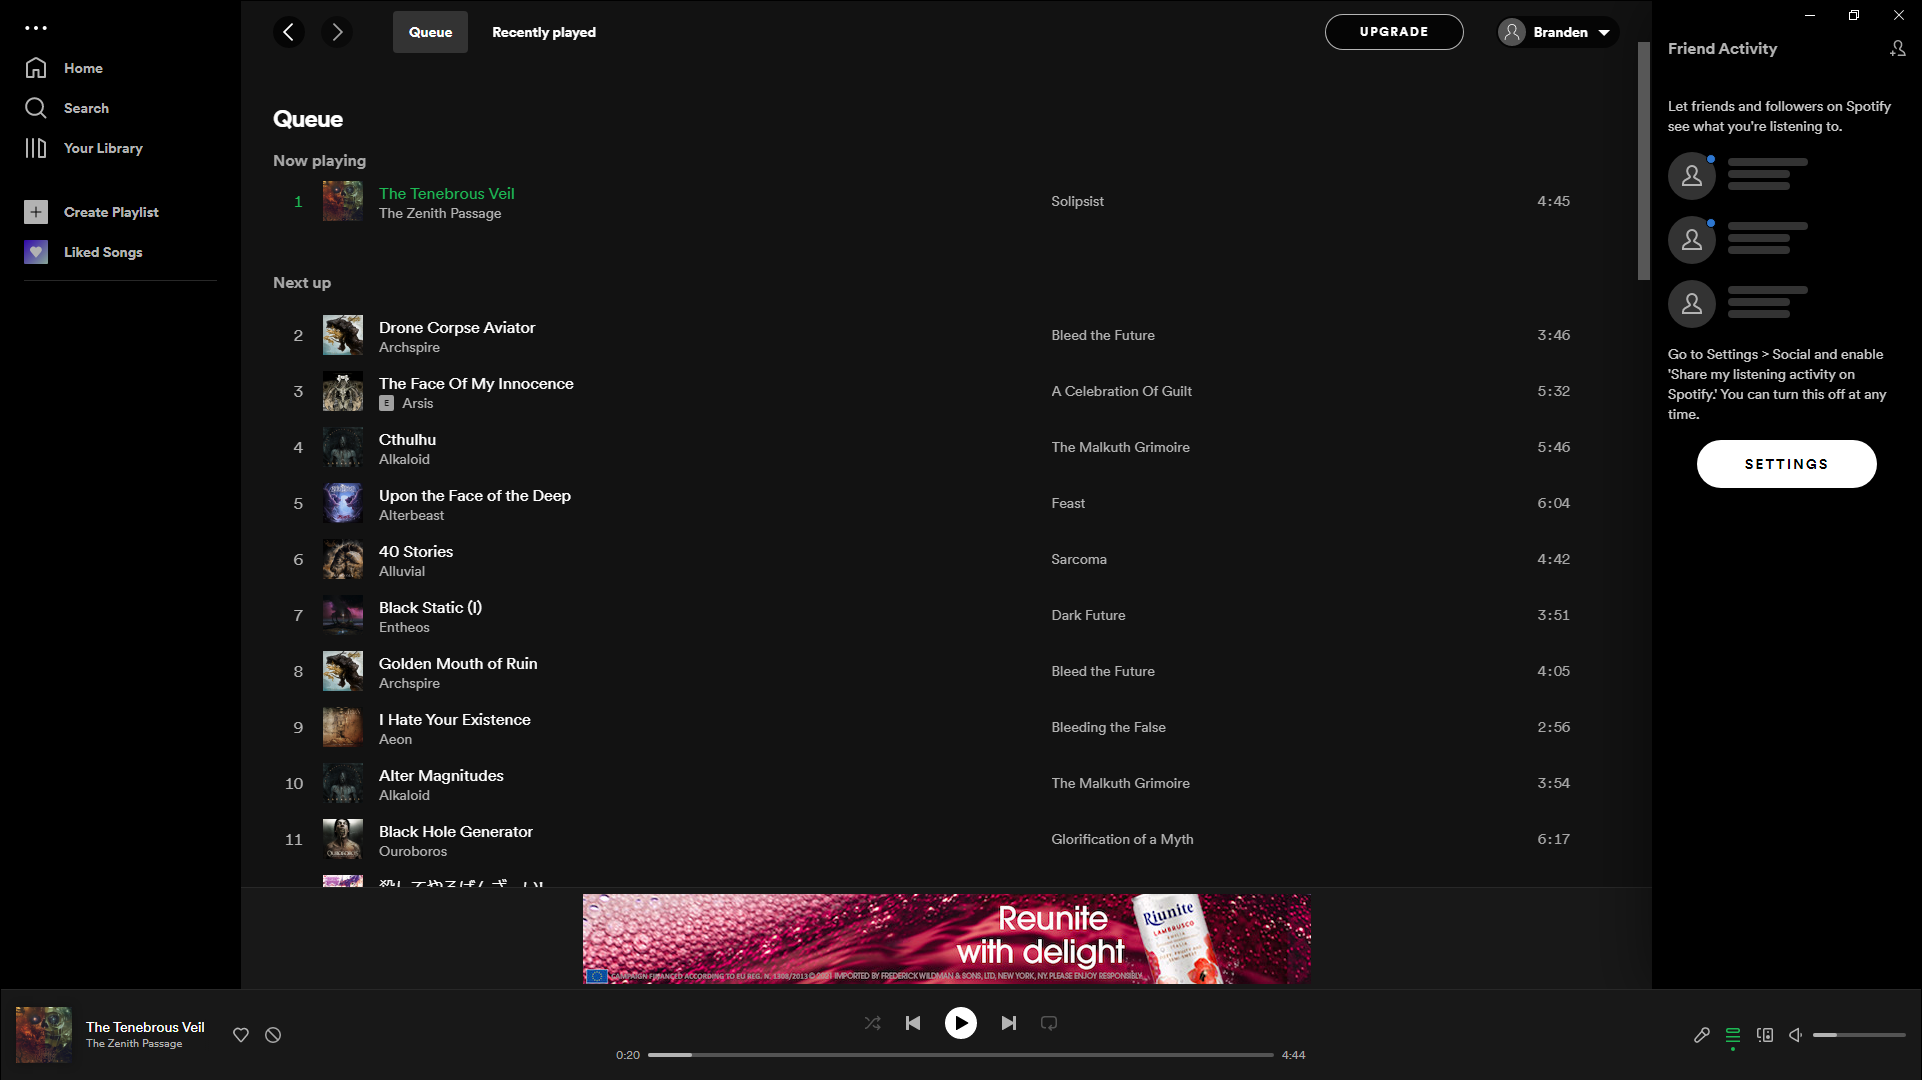Open the Feast album link
This screenshot has height=1080, width=1922.
pyautogui.click(x=1068, y=503)
